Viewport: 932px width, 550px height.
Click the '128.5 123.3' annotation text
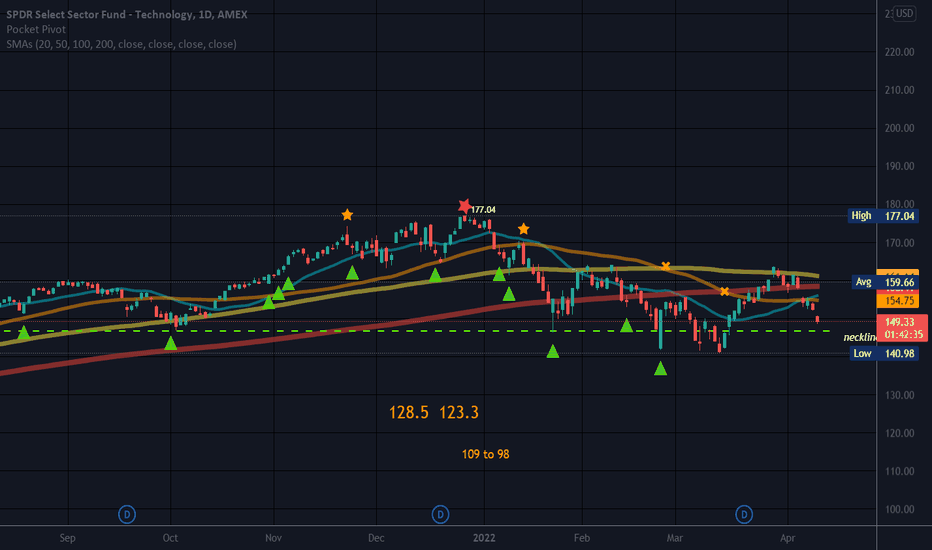[433, 412]
